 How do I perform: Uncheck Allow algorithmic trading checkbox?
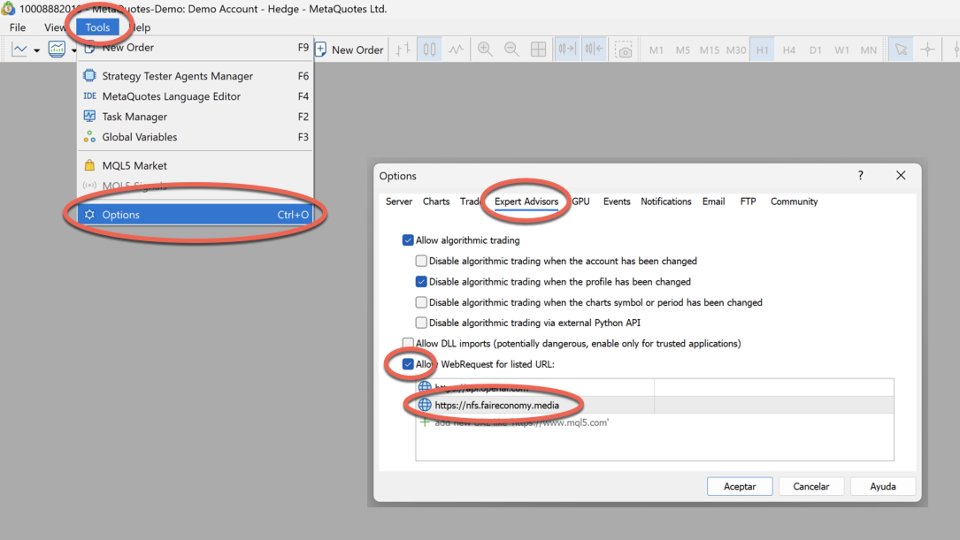click(x=408, y=240)
